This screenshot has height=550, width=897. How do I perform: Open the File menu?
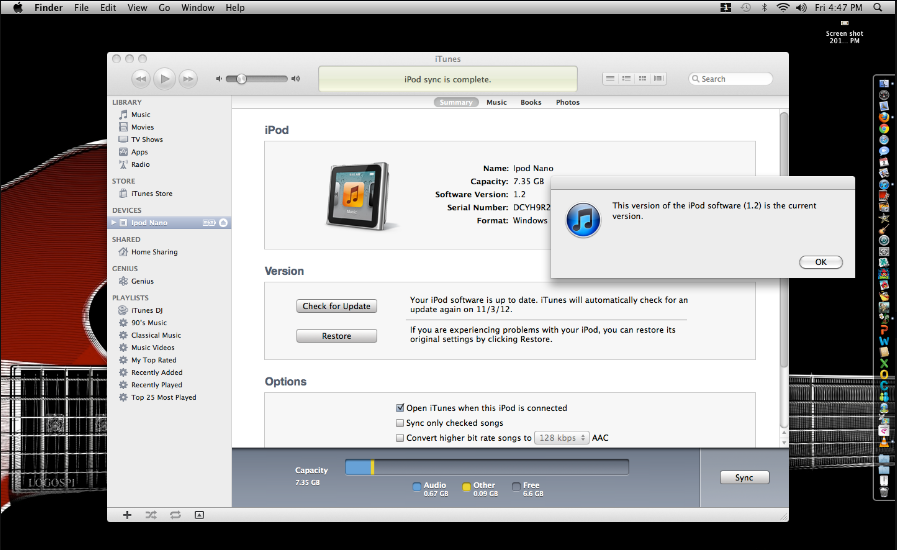pos(81,7)
